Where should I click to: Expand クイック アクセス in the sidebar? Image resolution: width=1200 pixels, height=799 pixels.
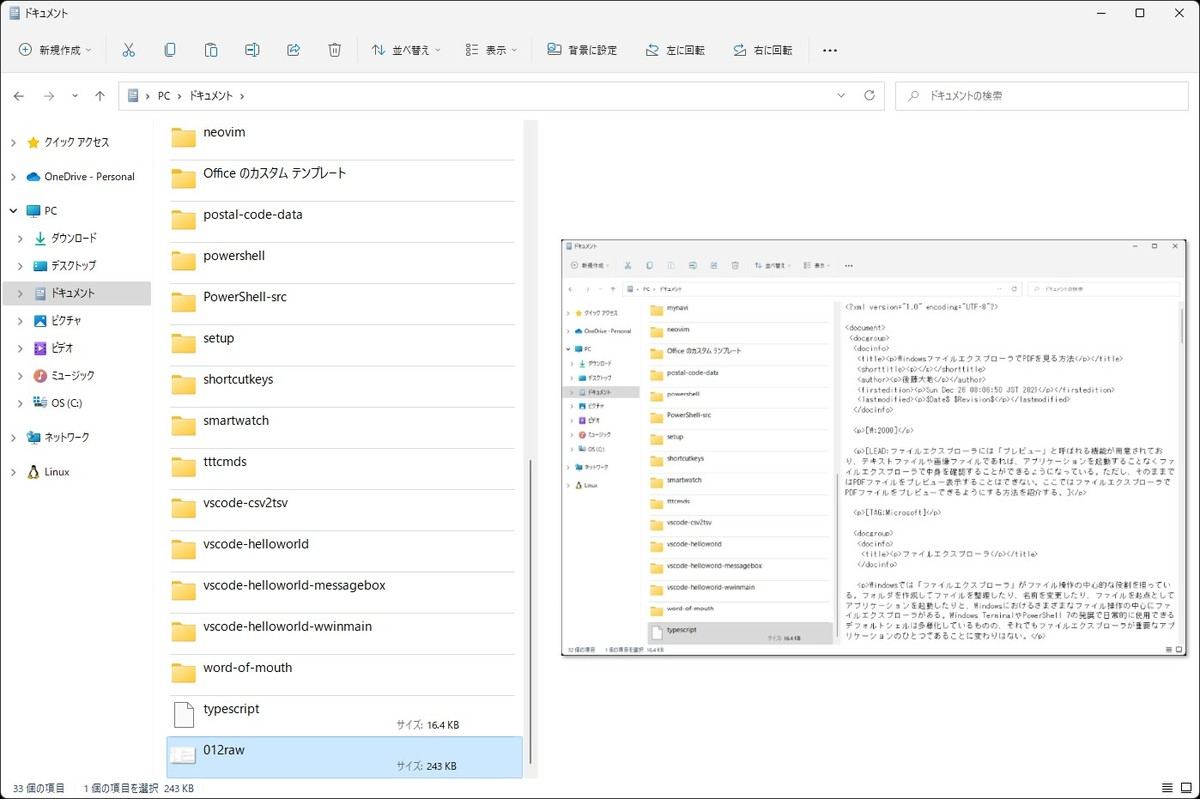13,142
